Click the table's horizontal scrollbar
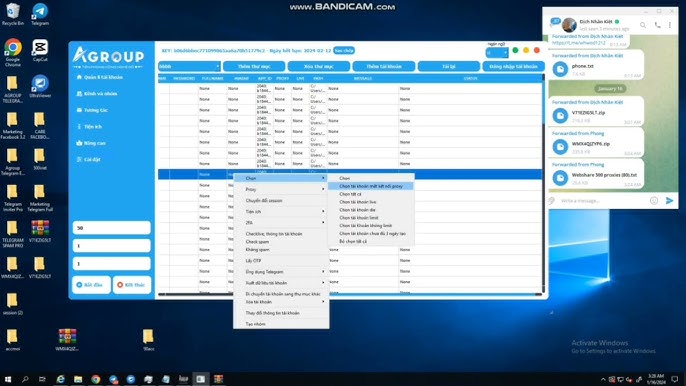 point(350,294)
